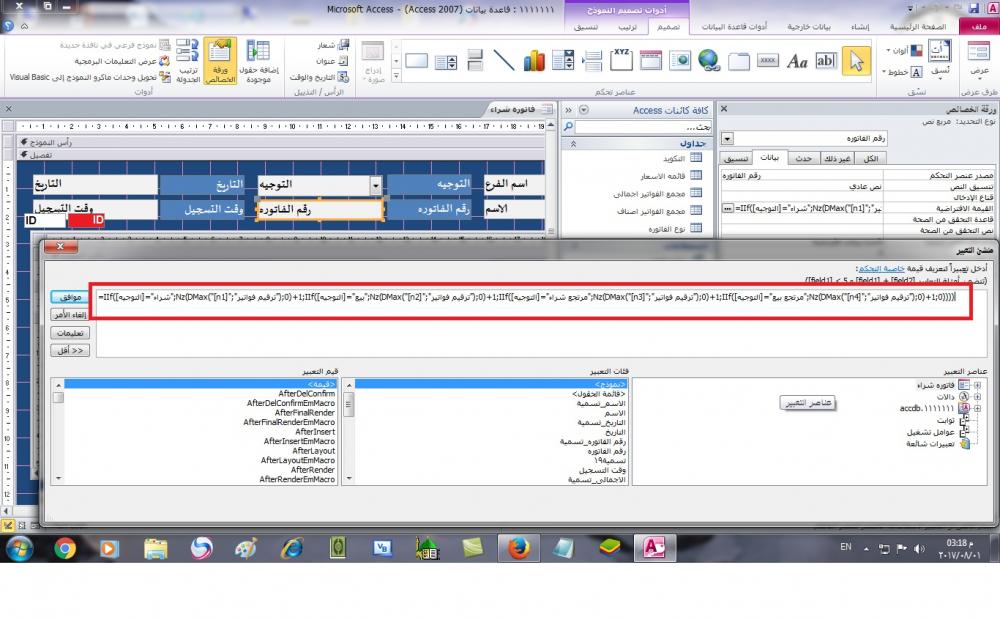The image size is (1000, 620).
Task: Open the عرض view dropdown
Action: coord(979,61)
